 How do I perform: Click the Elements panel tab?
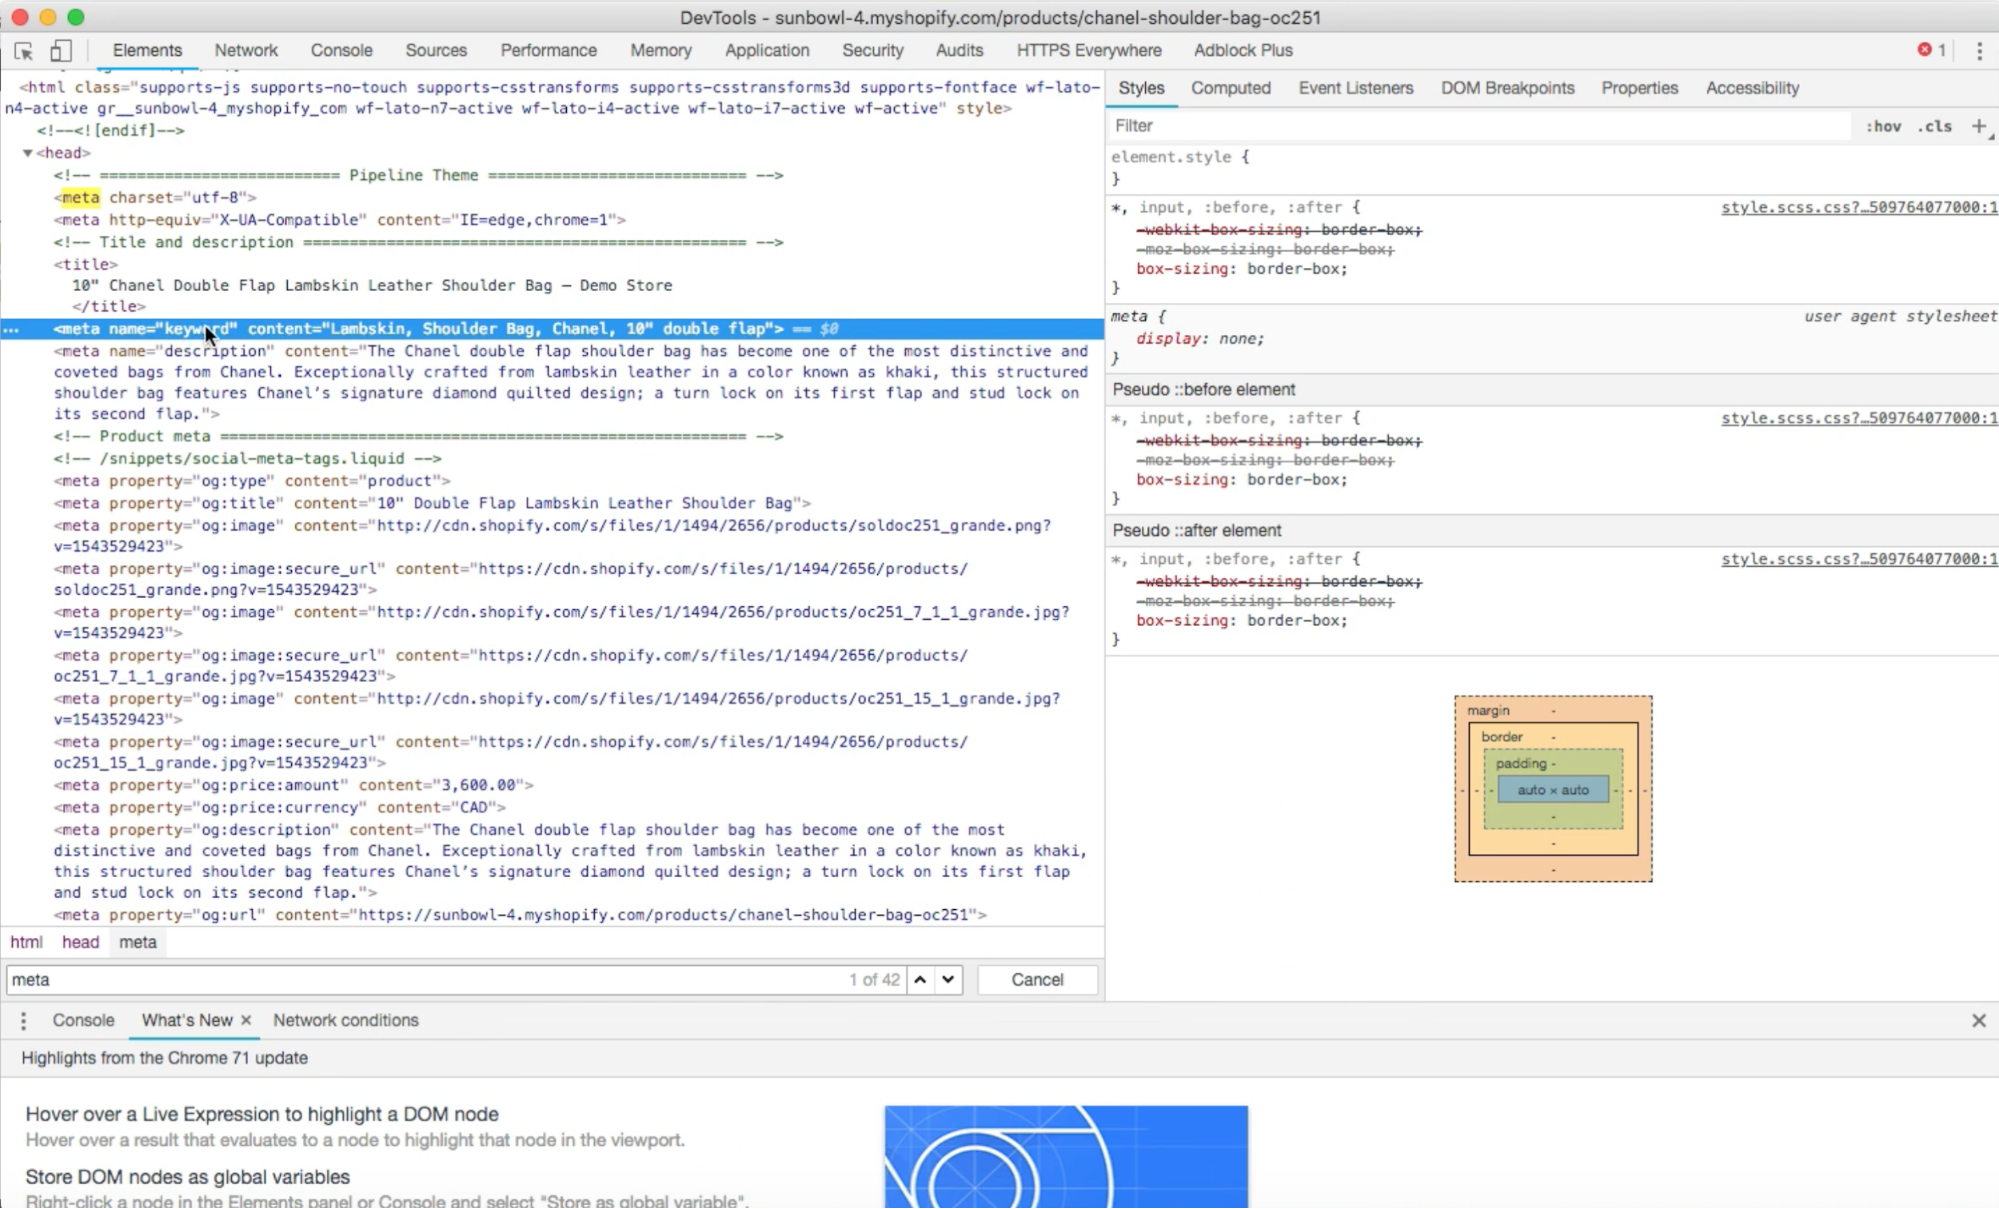click(x=146, y=49)
